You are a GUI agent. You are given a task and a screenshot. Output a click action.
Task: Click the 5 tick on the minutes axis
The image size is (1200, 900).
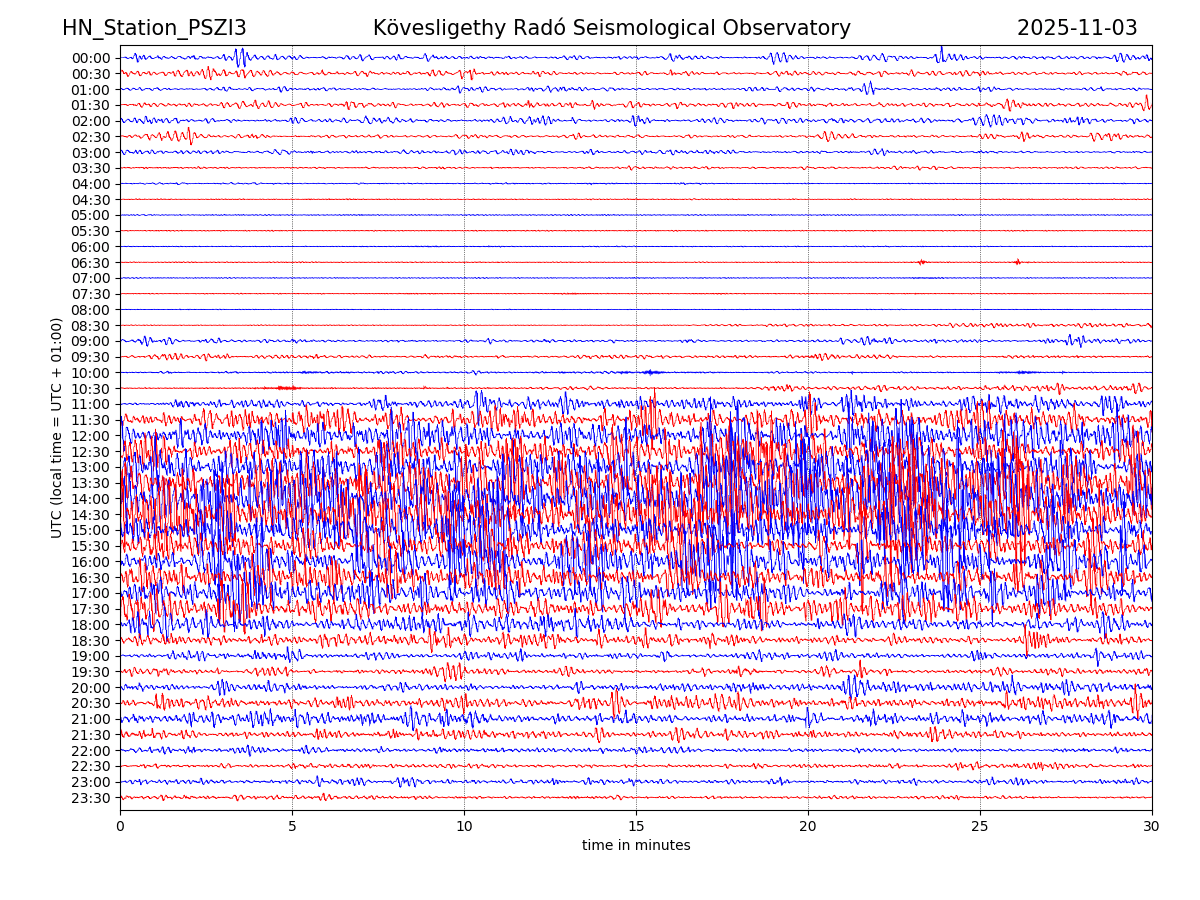pos(292,827)
